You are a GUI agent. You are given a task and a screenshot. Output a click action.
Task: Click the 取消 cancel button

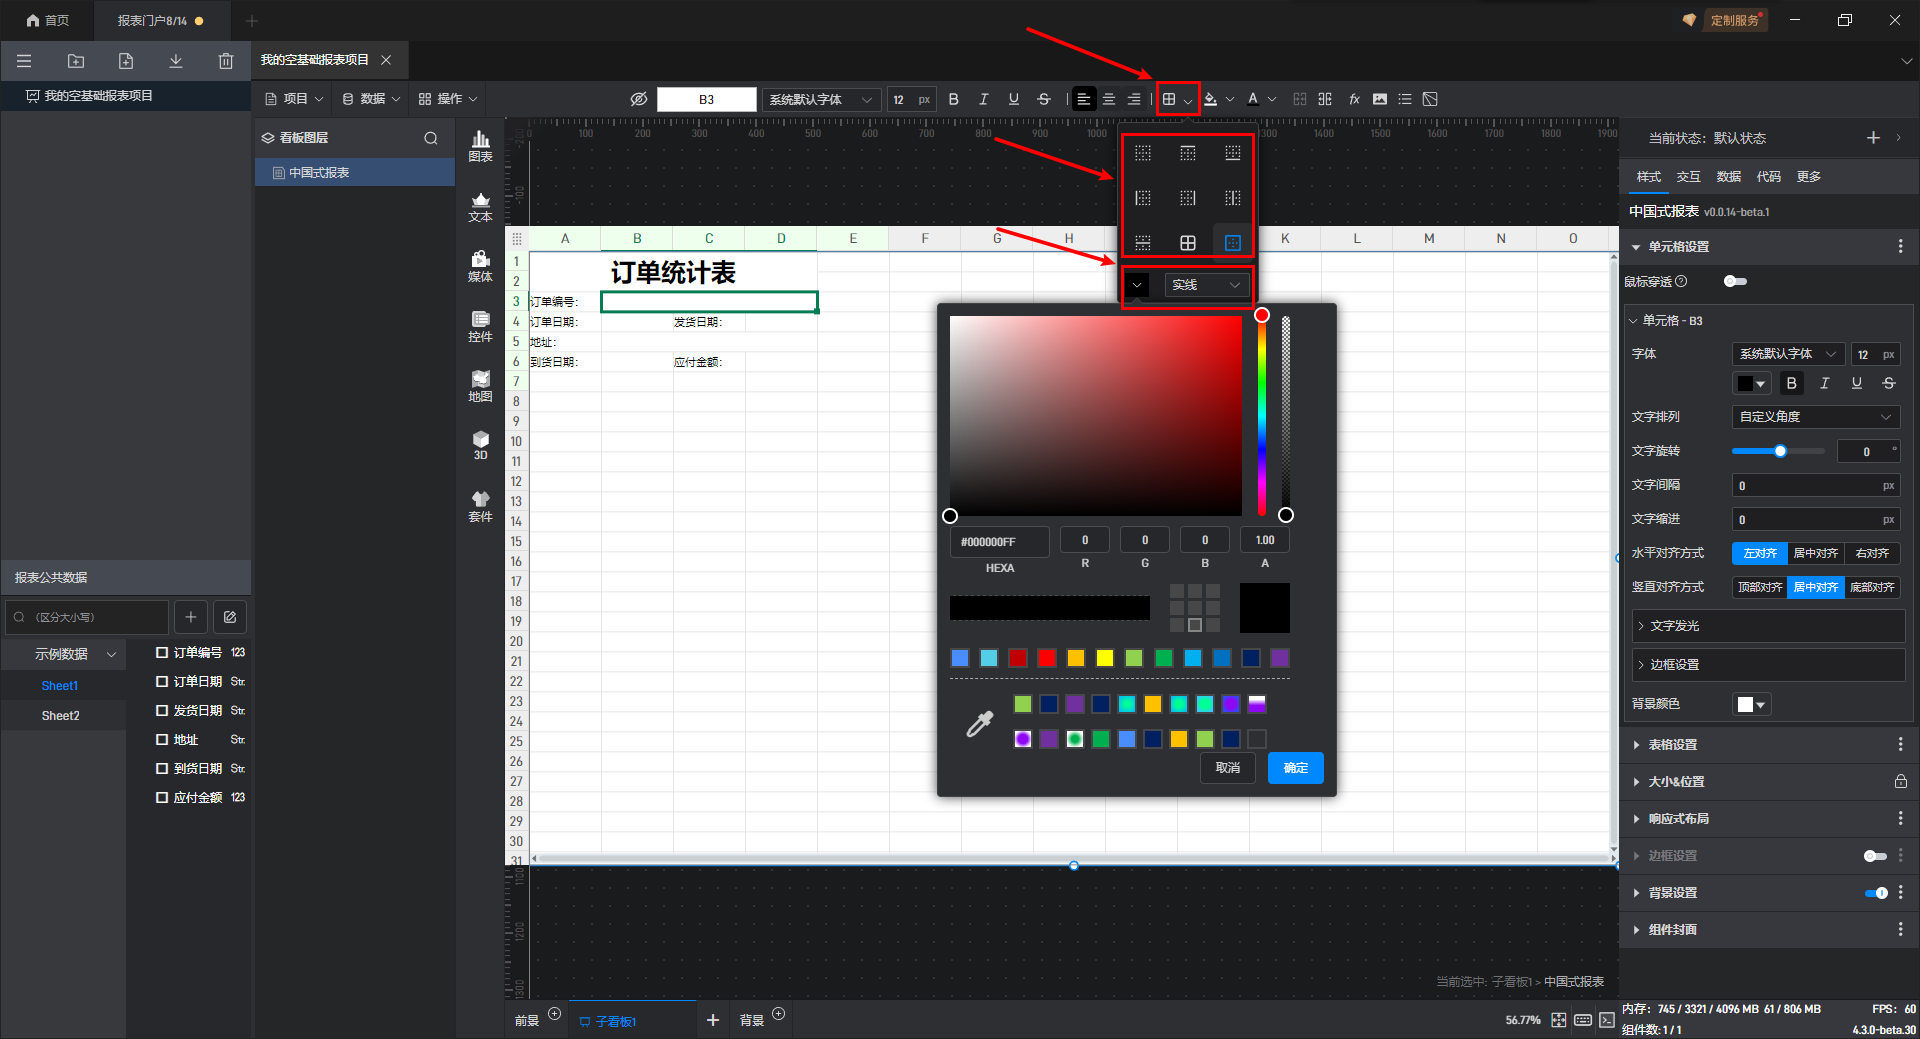point(1227,768)
